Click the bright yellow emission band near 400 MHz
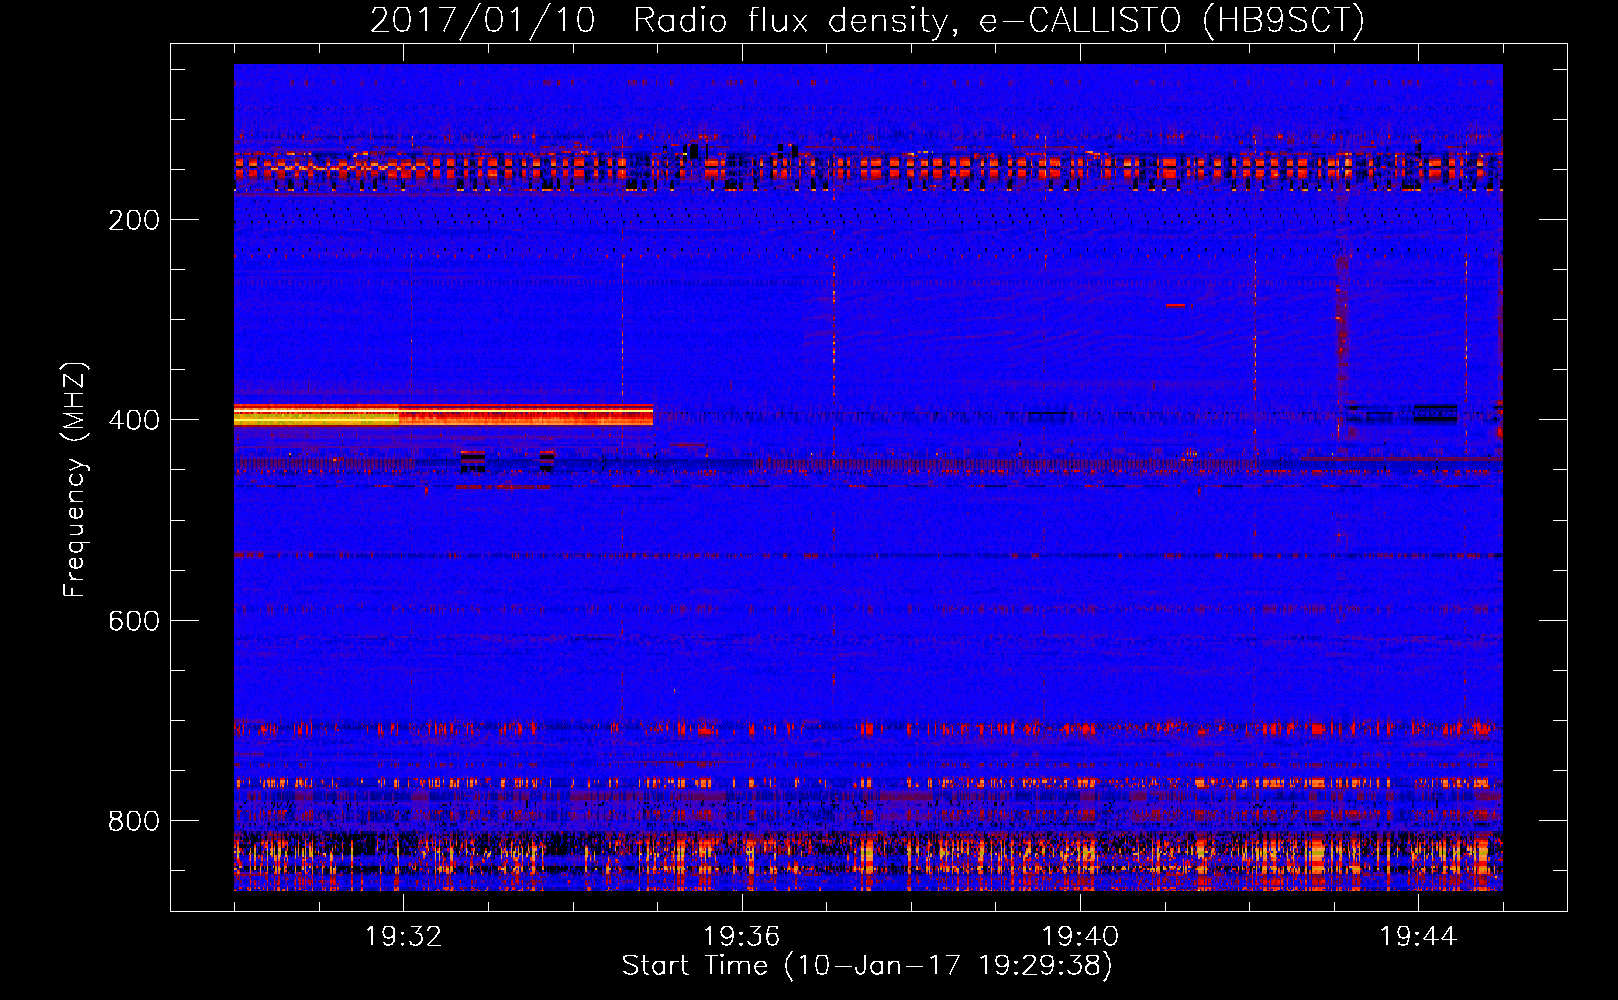This screenshot has height=1000, width=1618. pyautogui.click(x=443, y=415)
